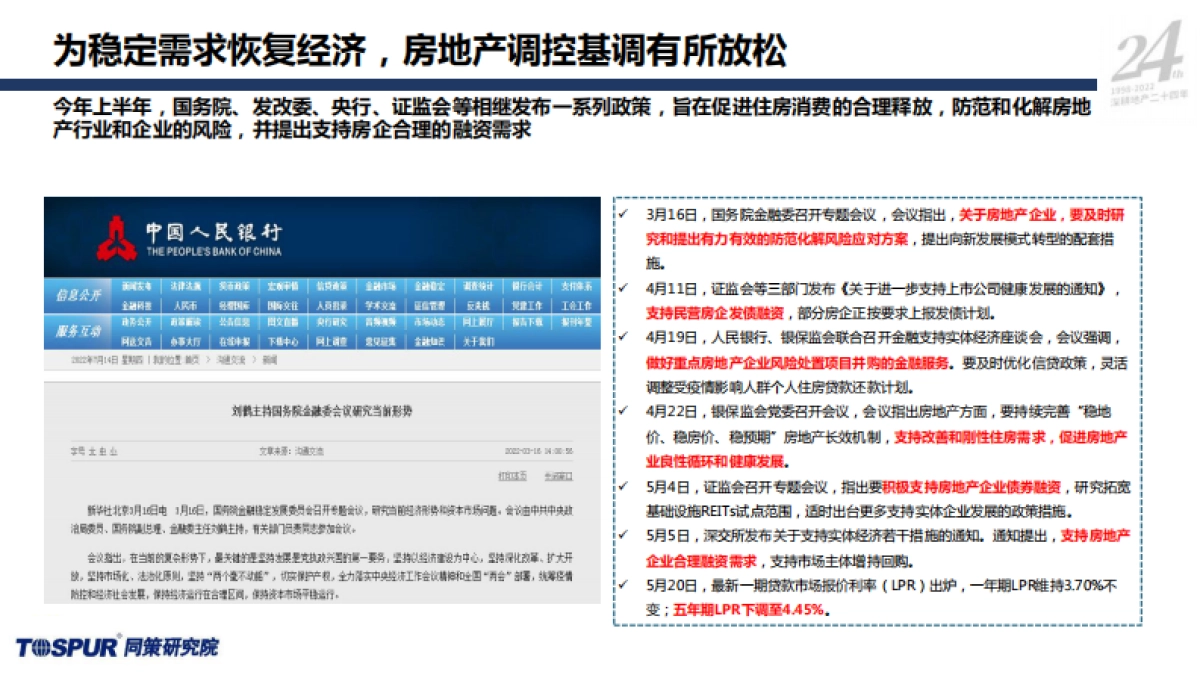The image size is (1200, 675).
Task: Select the 下载中心 navigation item
Action: [x=283, y=343]
